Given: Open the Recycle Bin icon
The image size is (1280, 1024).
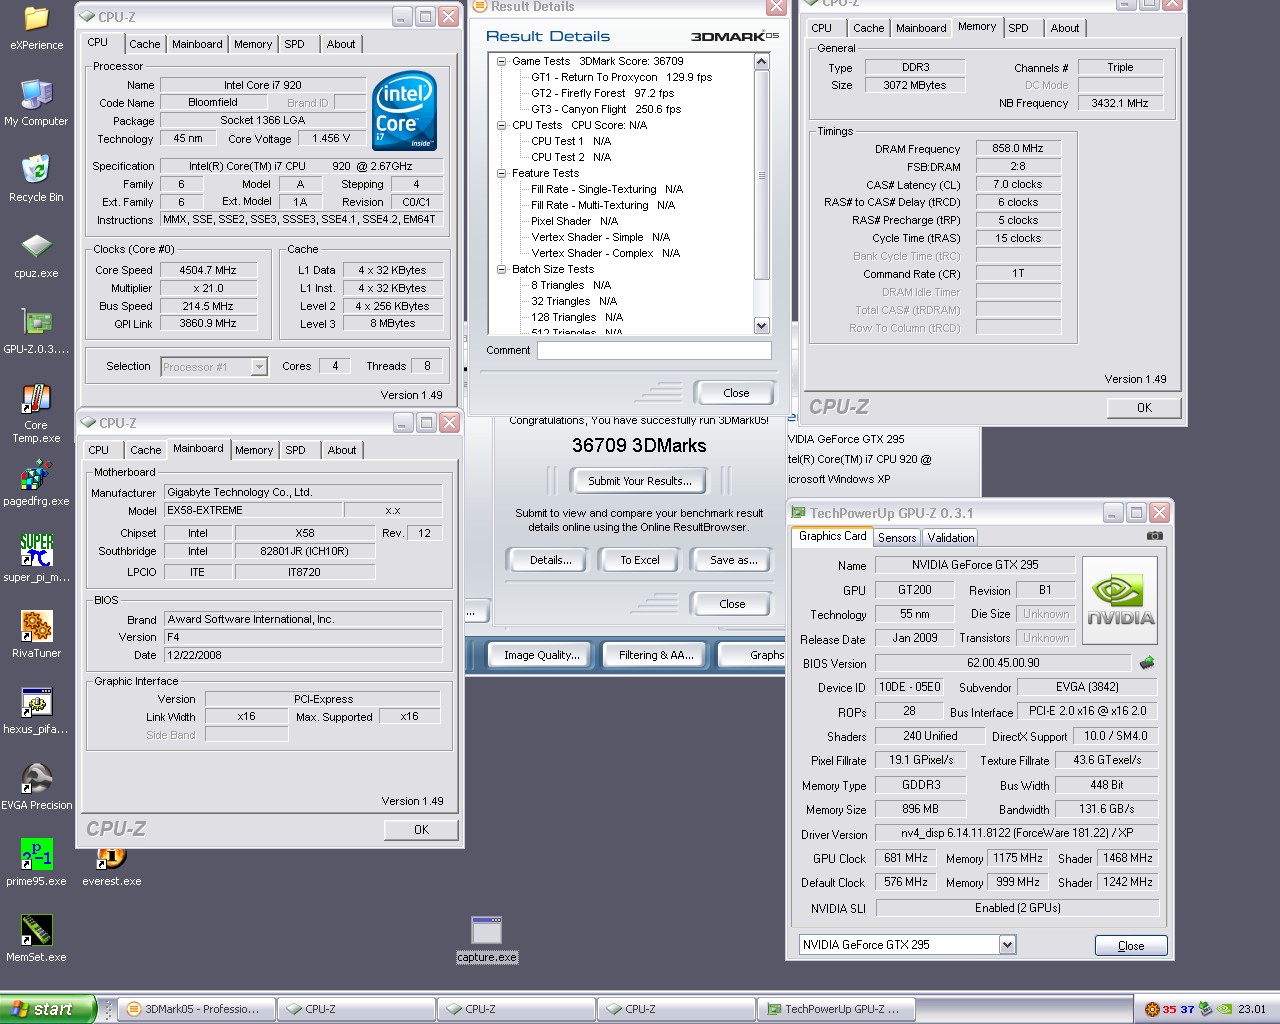Looking at the screenshot, I should click(x=36, y=171).
